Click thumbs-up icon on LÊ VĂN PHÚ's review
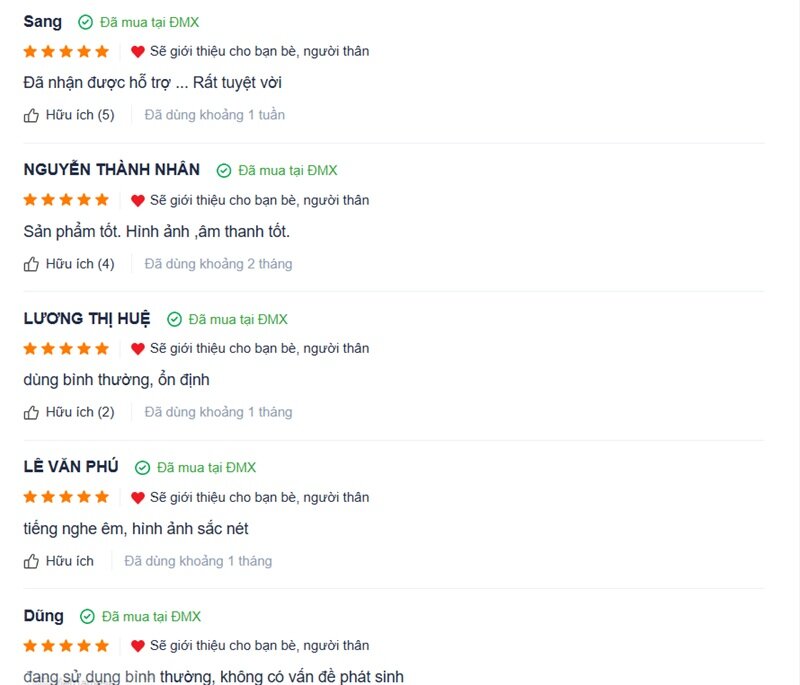 [x=31, y=561]
